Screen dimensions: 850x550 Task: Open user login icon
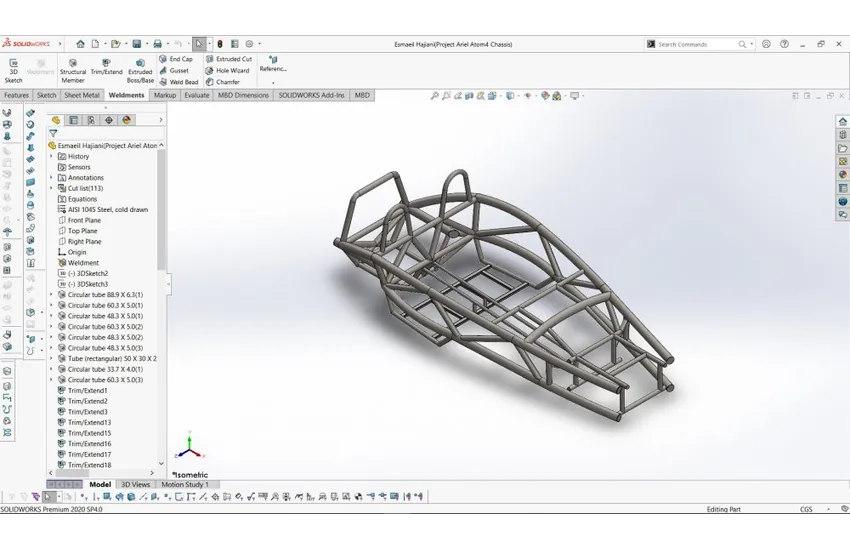pyautogui.click(x=766, y=44)
